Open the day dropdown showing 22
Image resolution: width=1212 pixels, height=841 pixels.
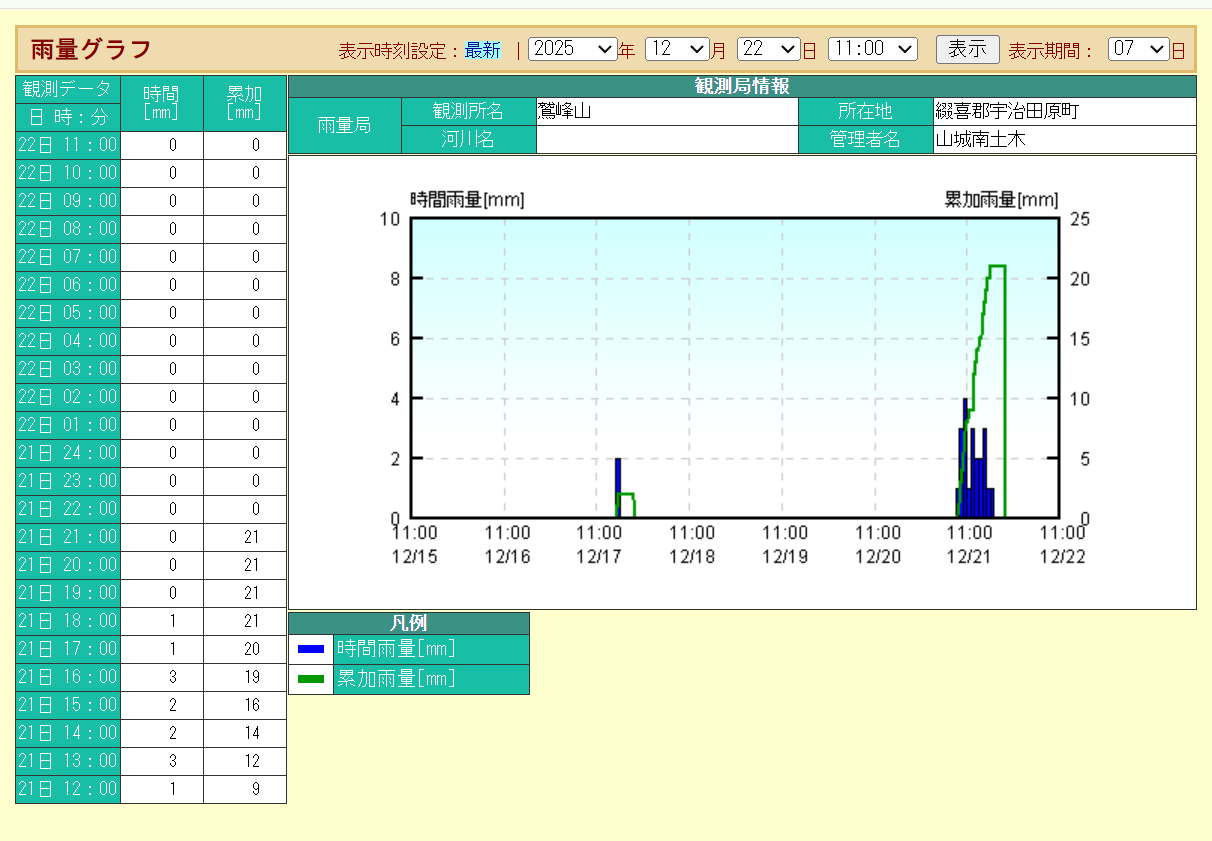tap(768, 49)
